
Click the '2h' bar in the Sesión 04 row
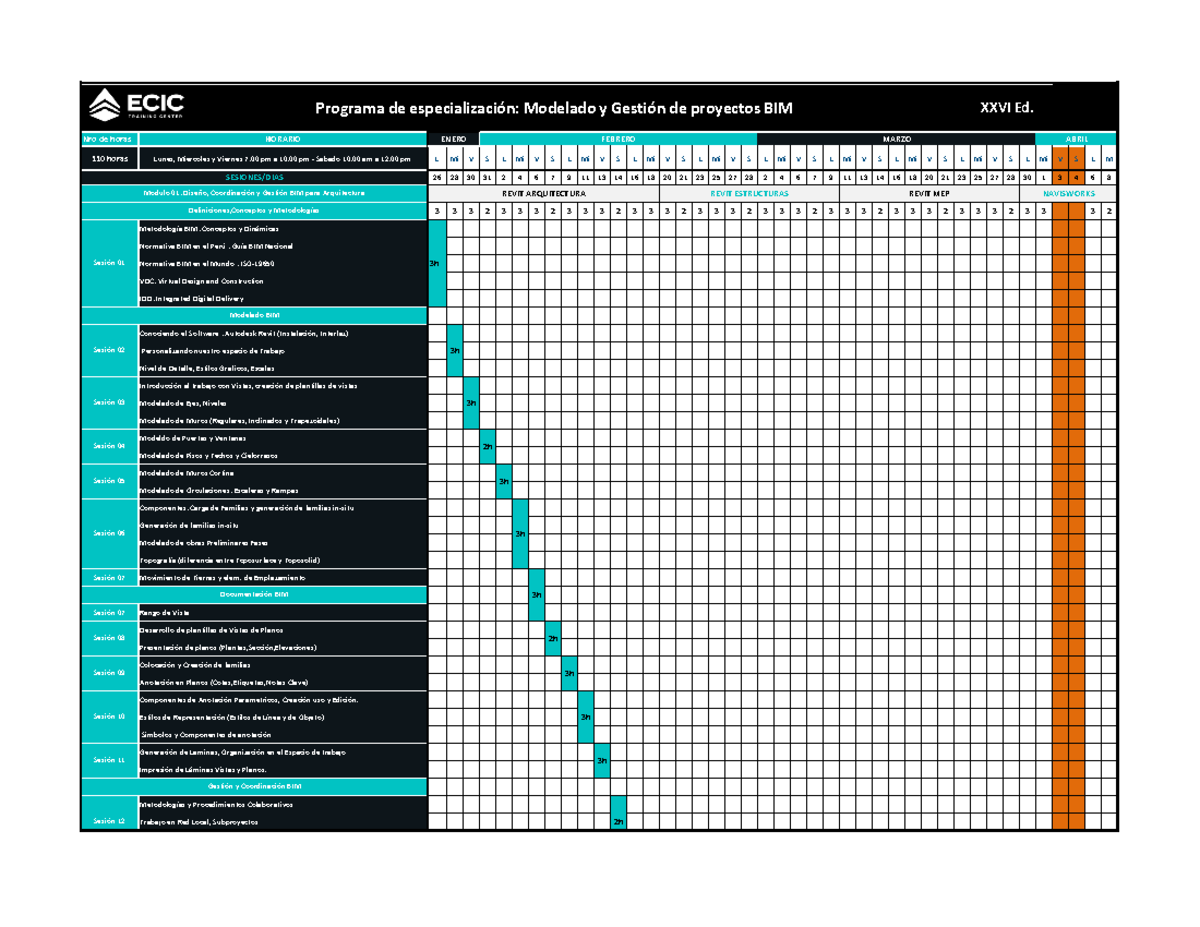coord(487,446)
